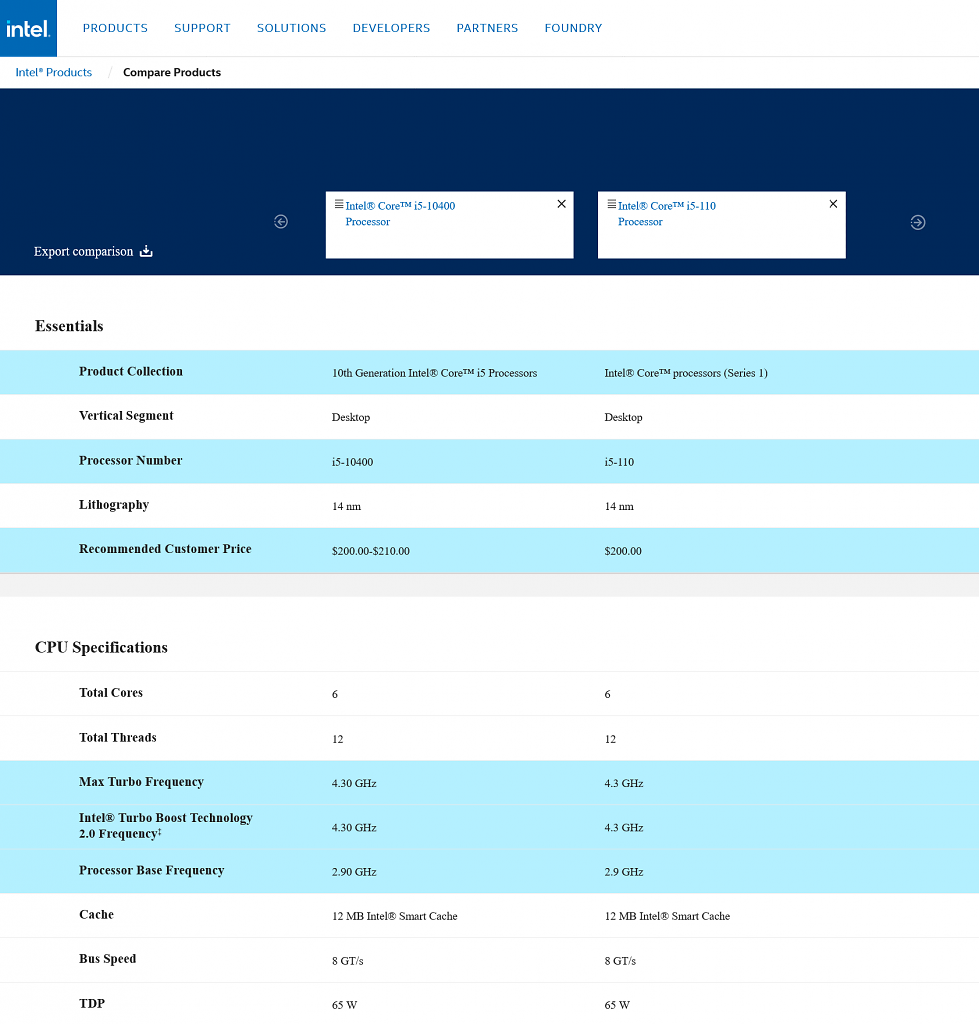Open the Solutions menu

pyautogui.click(x=291, y=28)
